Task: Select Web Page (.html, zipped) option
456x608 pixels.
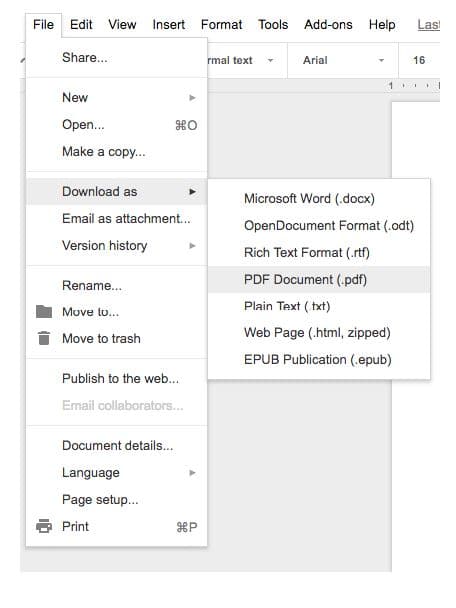Action: (319, 333)
